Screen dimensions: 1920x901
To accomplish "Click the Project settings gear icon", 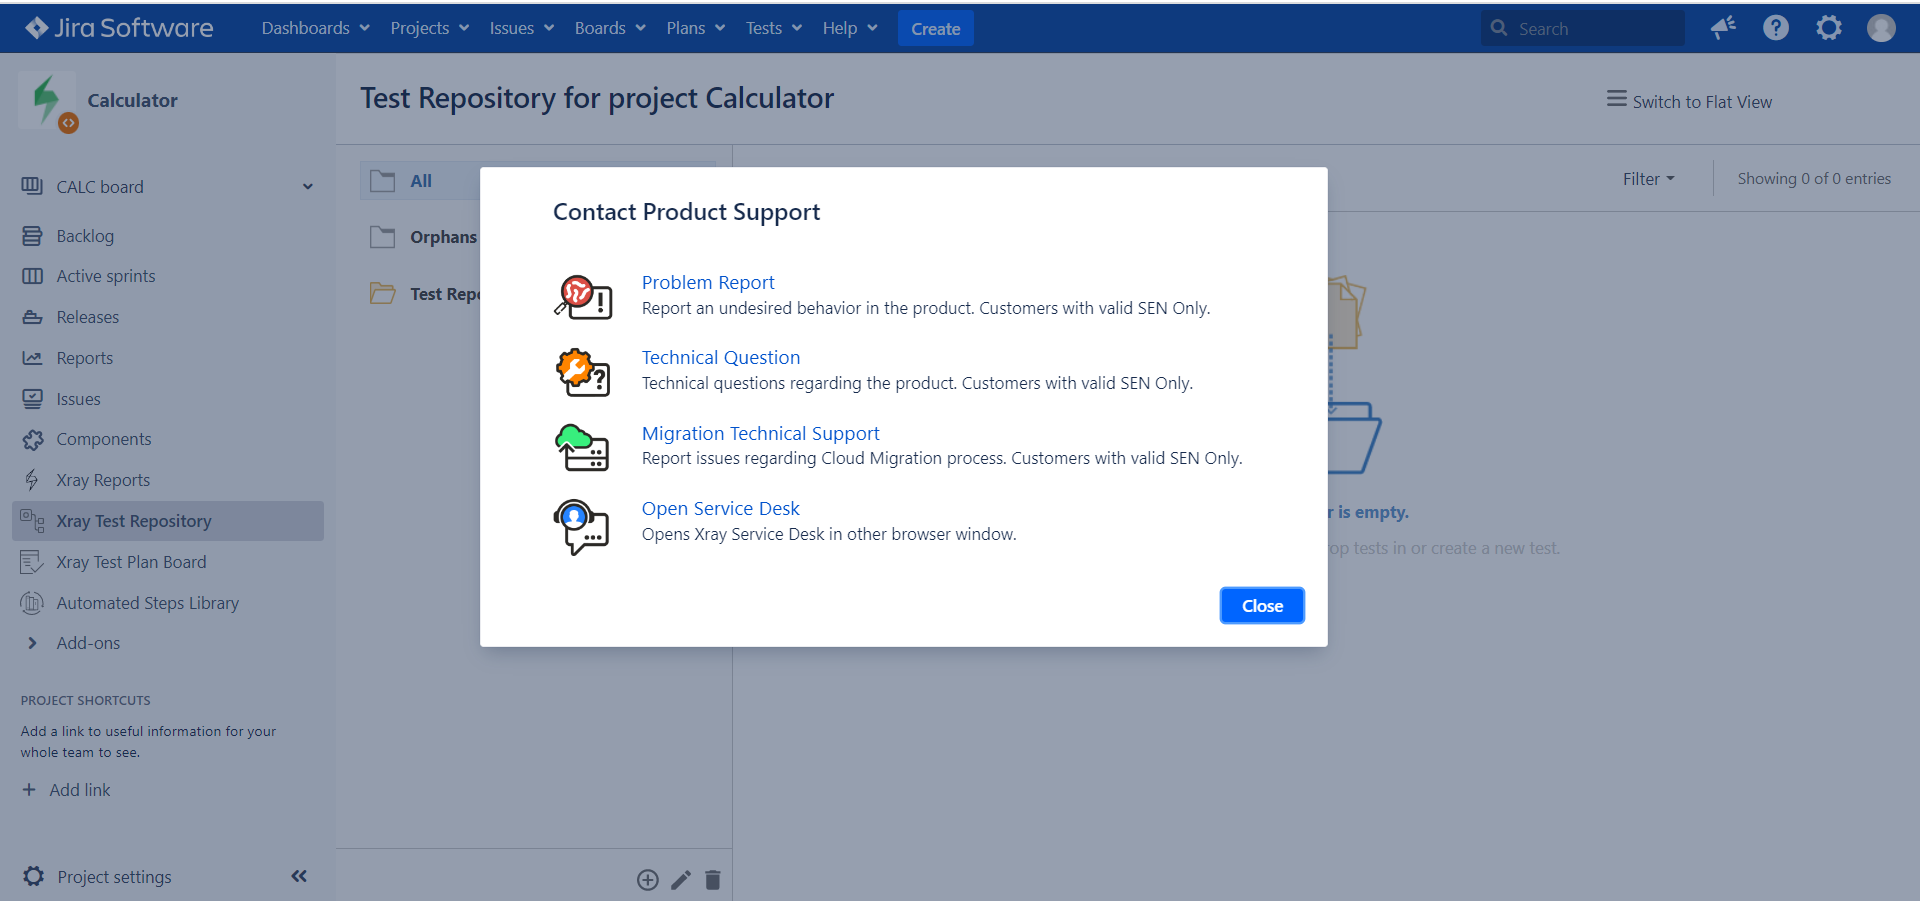I will pyautogui.click(x=34, y=876).
